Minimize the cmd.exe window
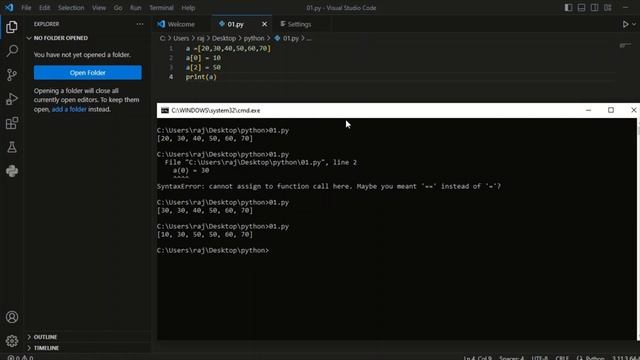The image size is (640, 360). point(588,110)
